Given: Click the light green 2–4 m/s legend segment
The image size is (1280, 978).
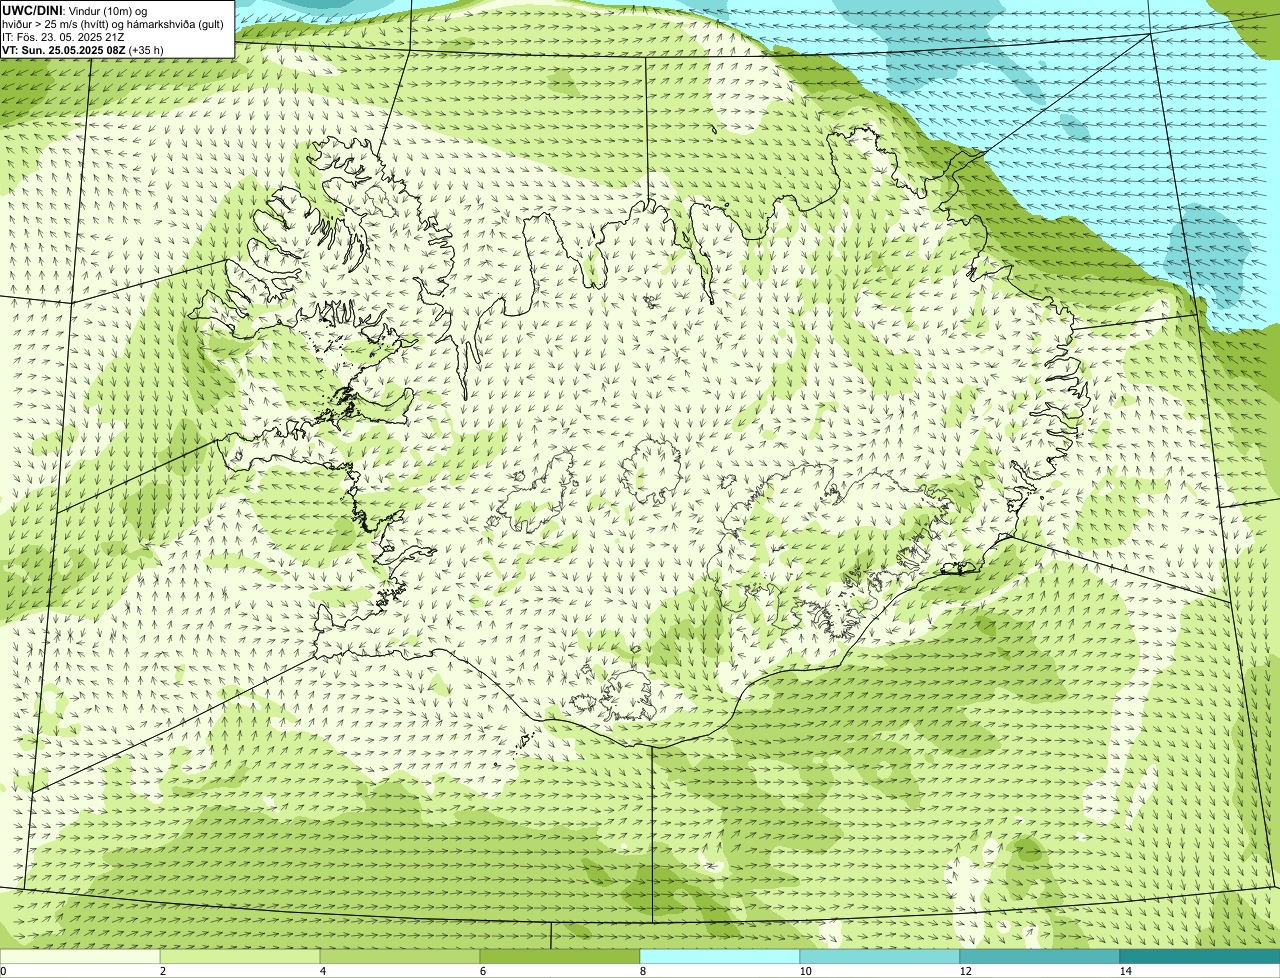Looking at the screenshot, I should [x=240, y=956].
